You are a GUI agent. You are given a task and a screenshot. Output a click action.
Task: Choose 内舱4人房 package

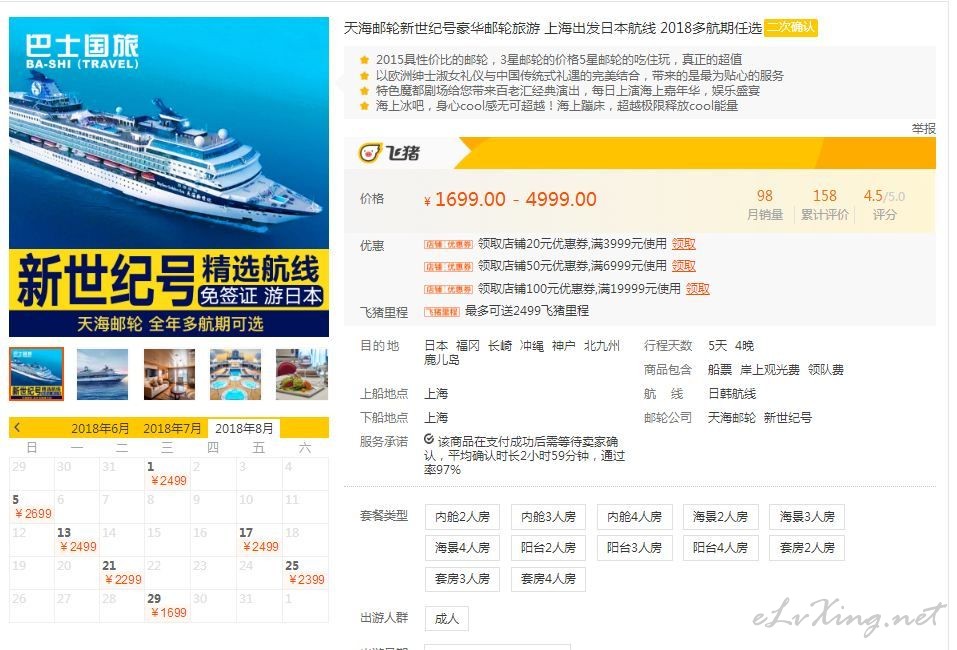click(x=634, y=517)
